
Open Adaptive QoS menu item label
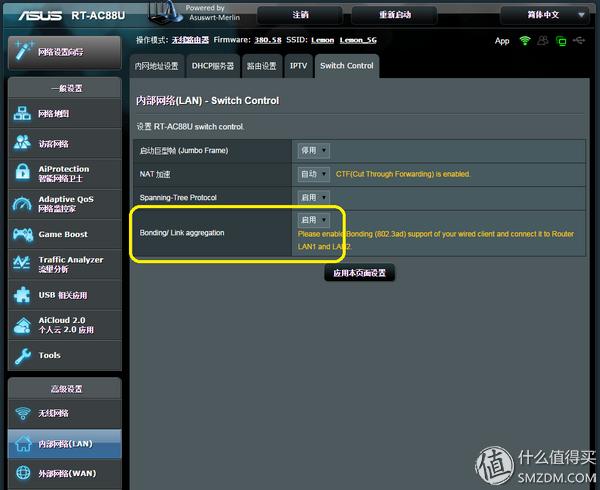pyautogui.click(x=66, y=204)
